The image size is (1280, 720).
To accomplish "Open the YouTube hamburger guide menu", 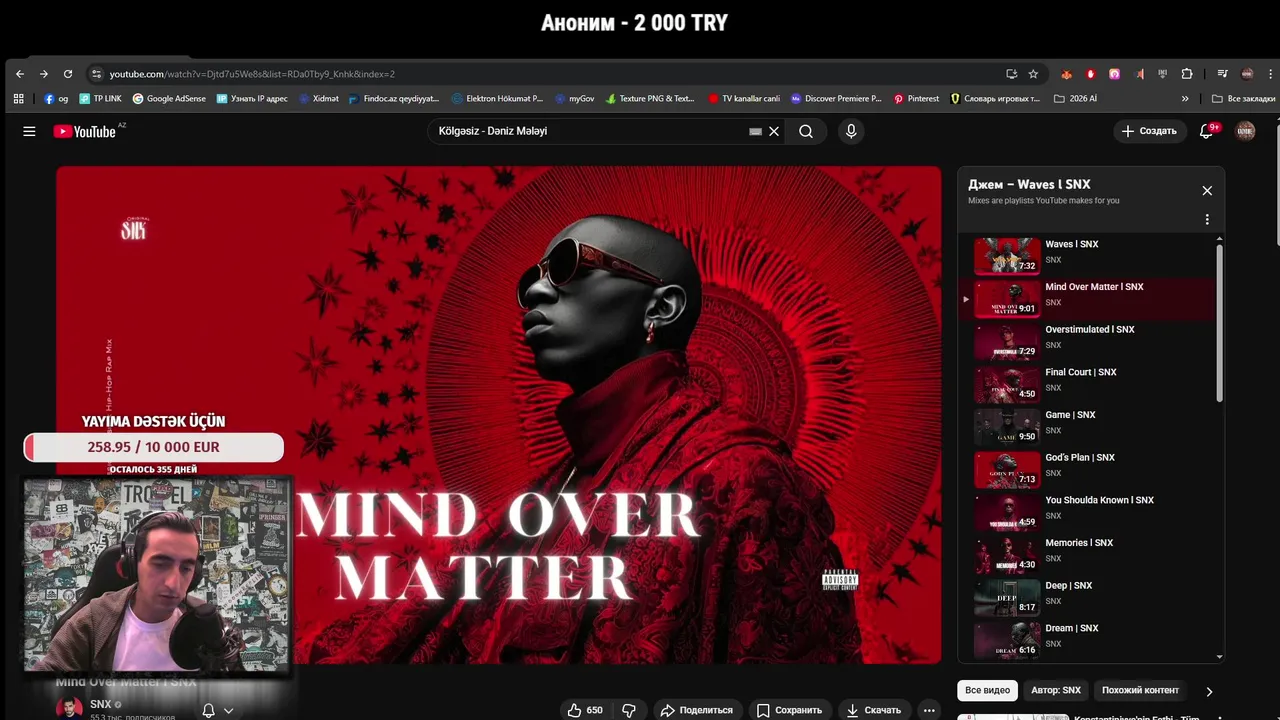I will coord(29,131).
